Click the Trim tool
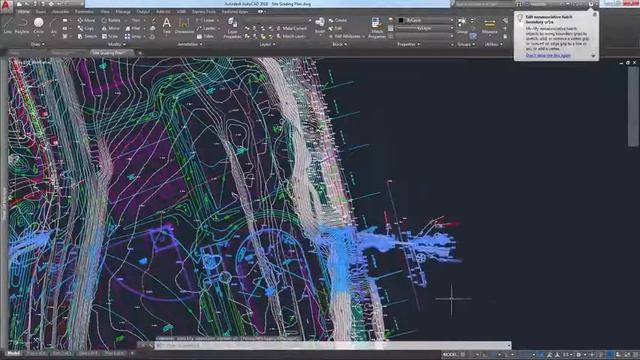The height and width of the screenshot is (360, 640). point(133,20)
